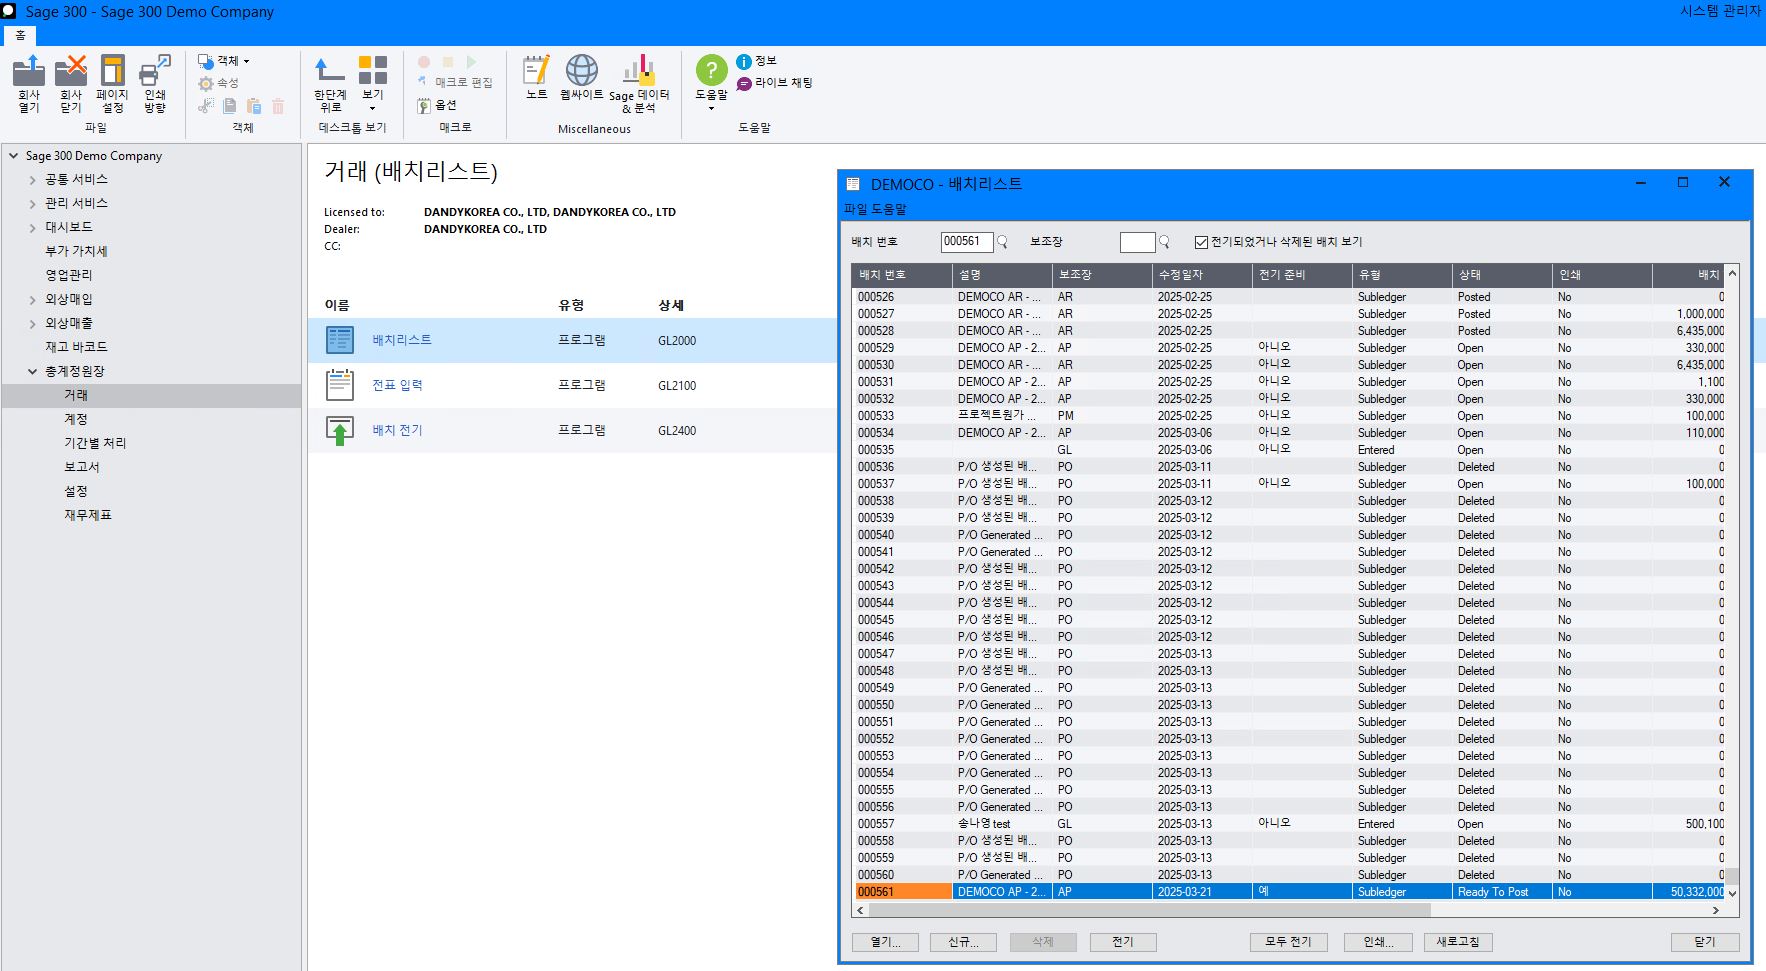Click 인쇄... button in batch list

coord(1378,942)
